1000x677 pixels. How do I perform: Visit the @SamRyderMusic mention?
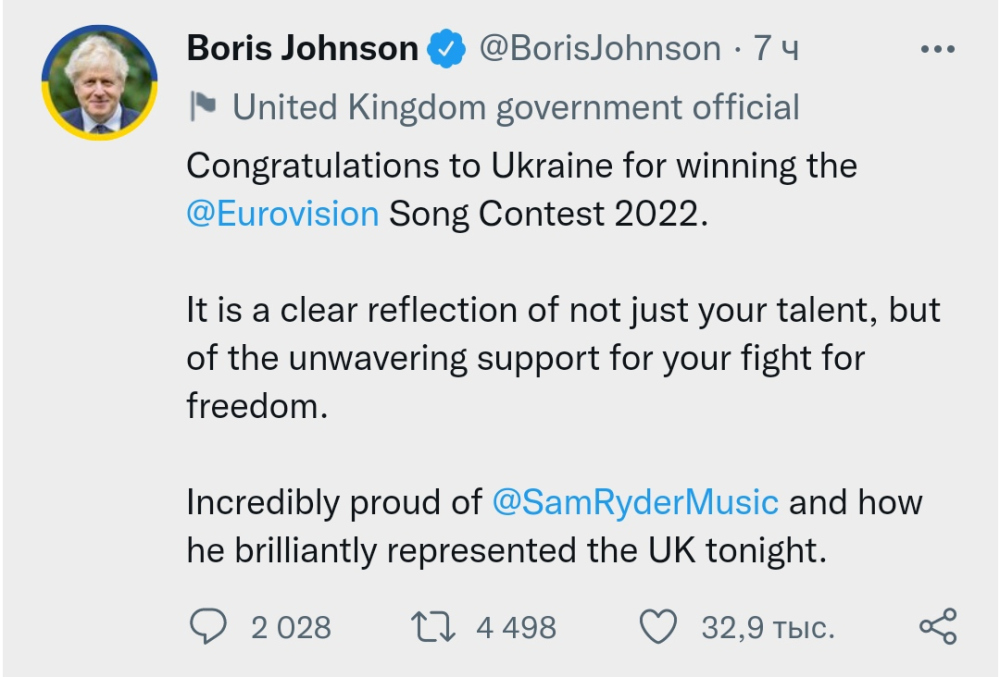tap(635, 502)
